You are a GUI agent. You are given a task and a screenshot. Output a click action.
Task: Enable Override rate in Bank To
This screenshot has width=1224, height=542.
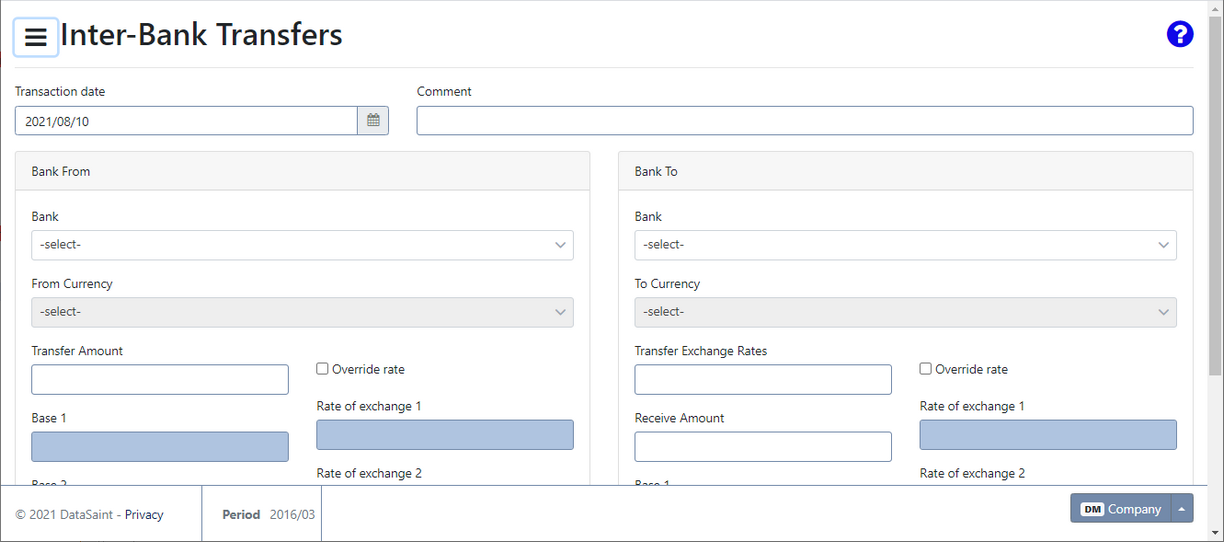pyautogui.click(x=925, y=369)
